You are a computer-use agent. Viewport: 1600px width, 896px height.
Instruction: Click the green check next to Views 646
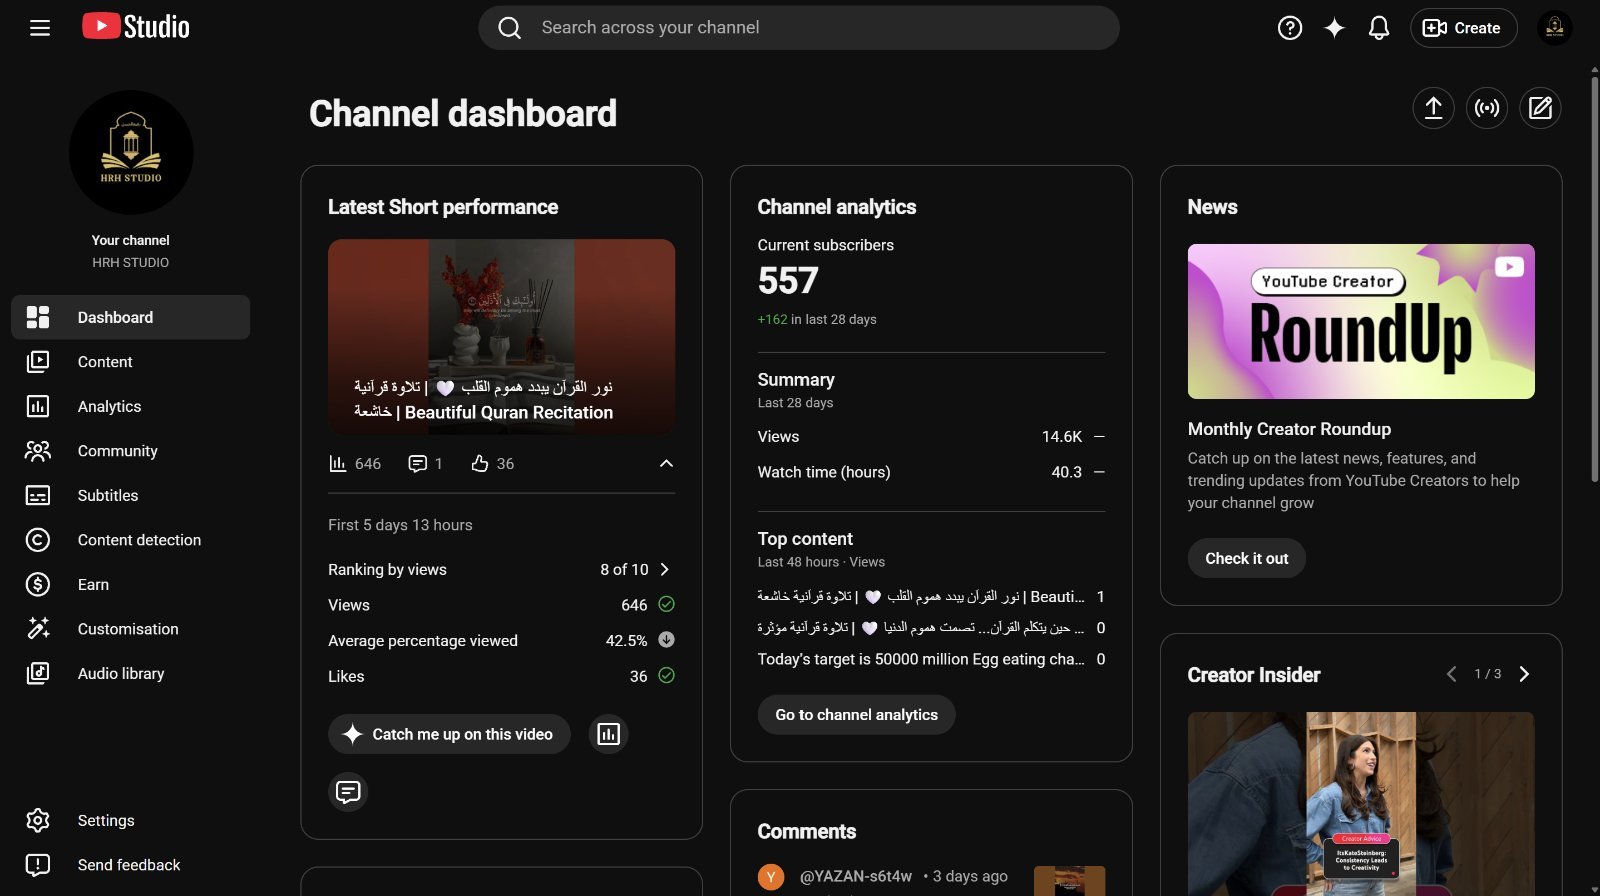pos(667,605)
